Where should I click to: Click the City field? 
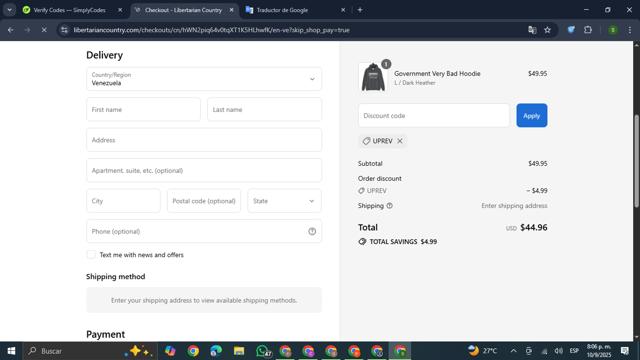(123, 201)
